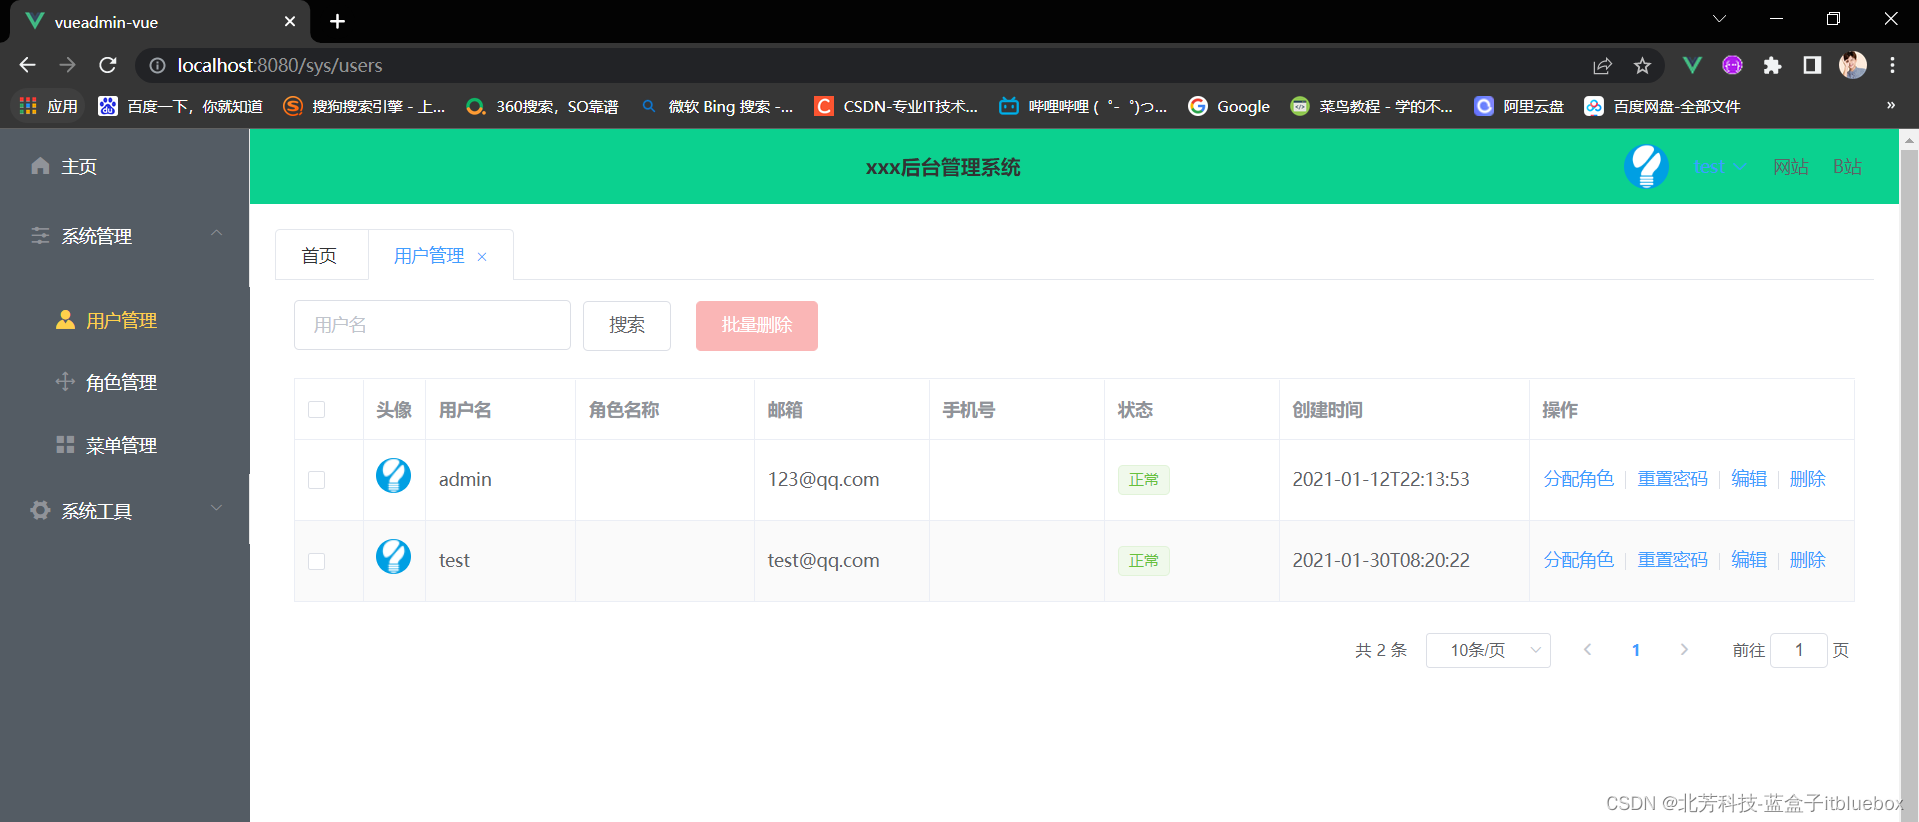Open the browser extensions puzzle icon
This screenshot has width=1919, height=822.
pos(1772,65)
